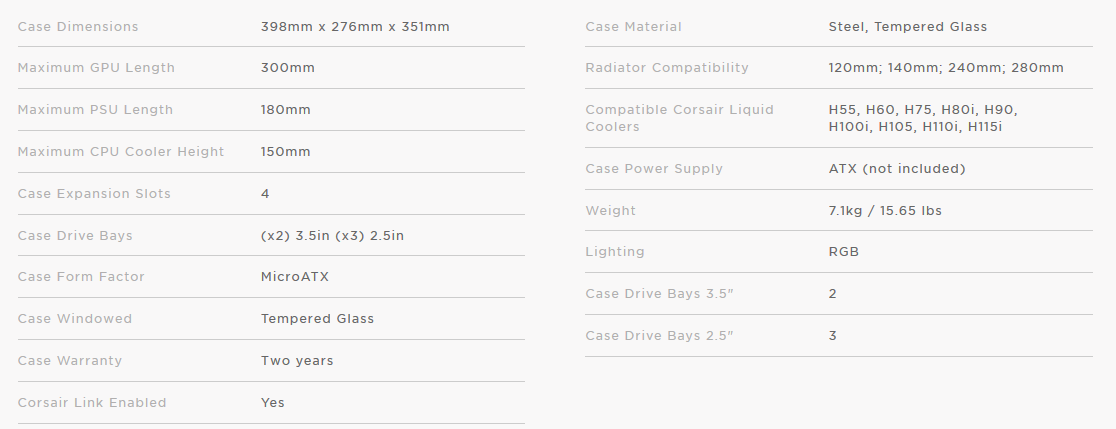Image resolution: width=1116 pixels, height=429 pixels.
Task: Click the Case Expansion Slots label
Action: tap(94, 194)
